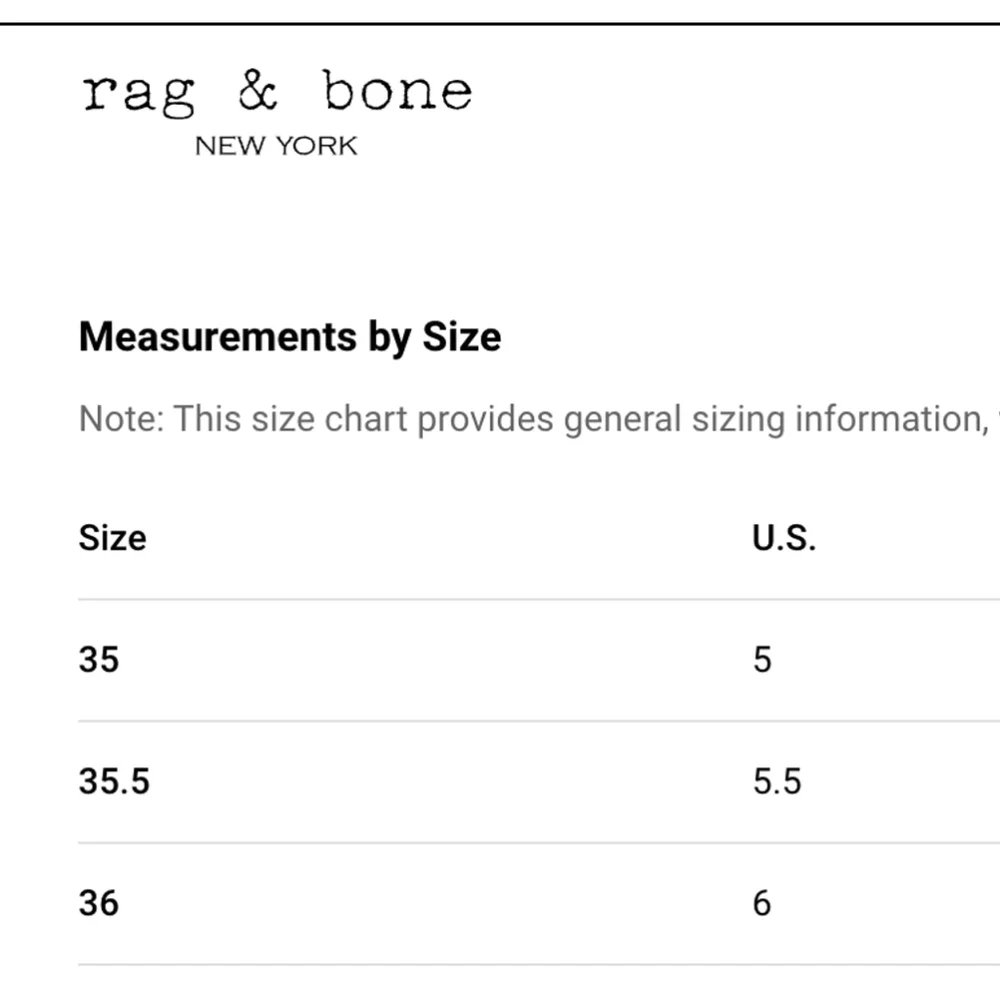Screen dimensions: 1000x1000
Task: Click the Measurements by Size heading
Action: click(290, 337)
